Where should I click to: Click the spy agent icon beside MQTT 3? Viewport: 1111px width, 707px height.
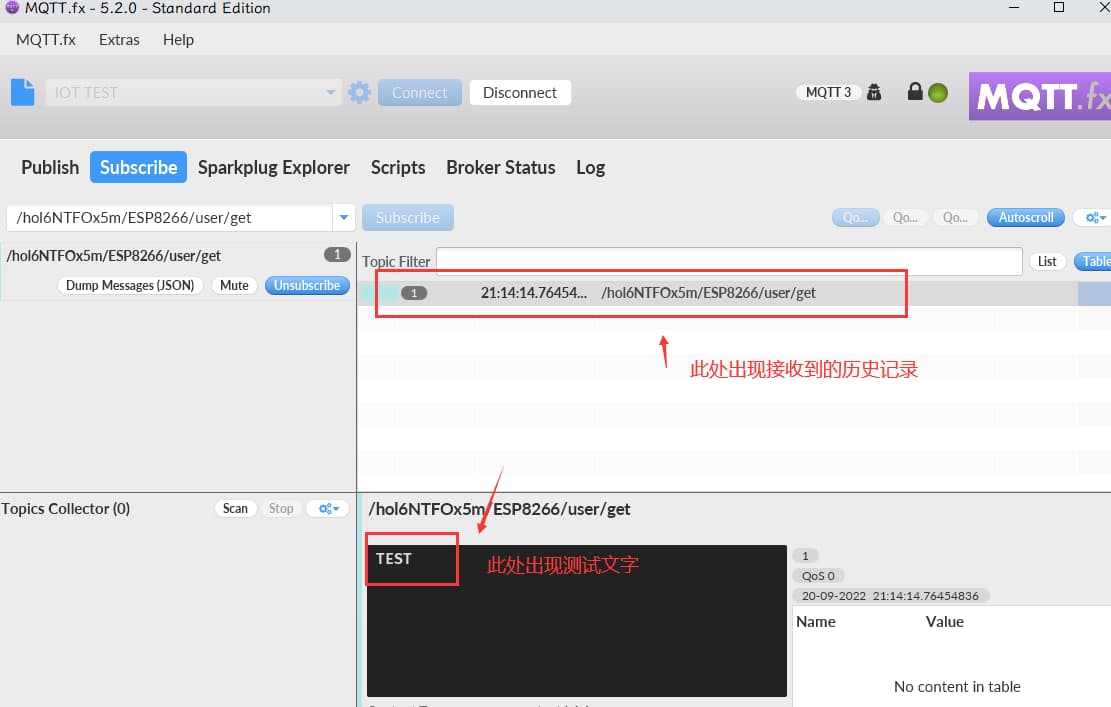(874, 92)
